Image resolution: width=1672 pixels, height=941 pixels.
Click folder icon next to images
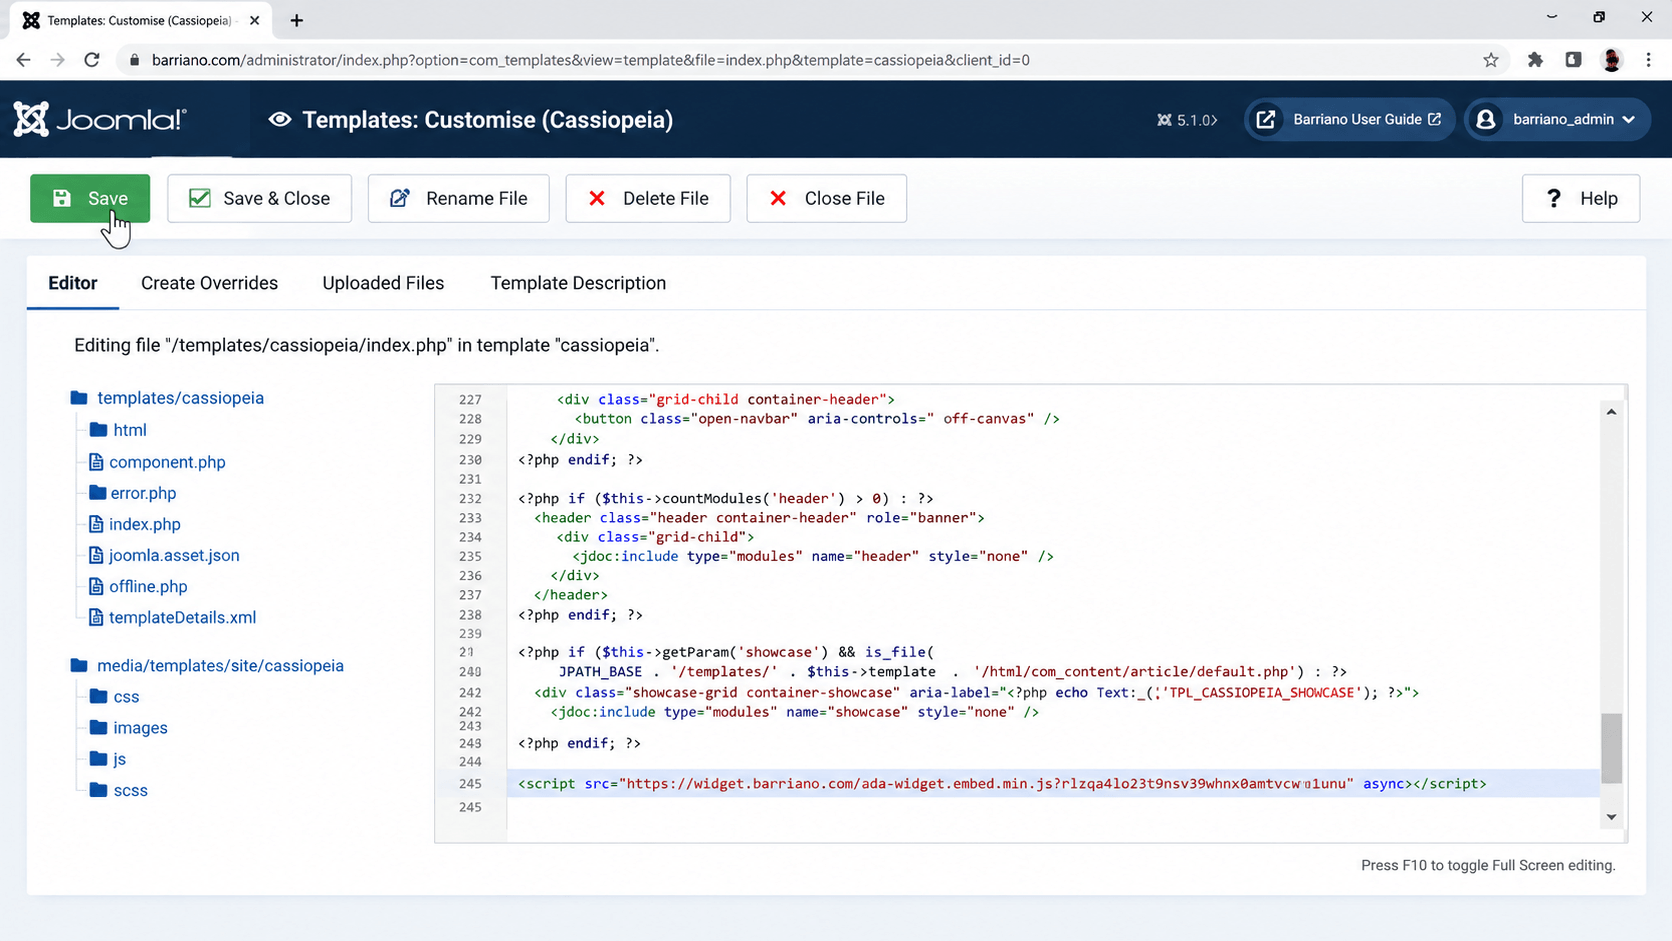[98, 727]
